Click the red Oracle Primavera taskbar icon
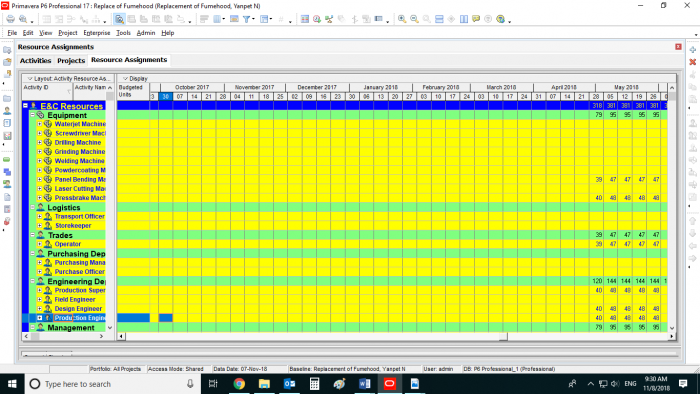 tap(389, 384)
